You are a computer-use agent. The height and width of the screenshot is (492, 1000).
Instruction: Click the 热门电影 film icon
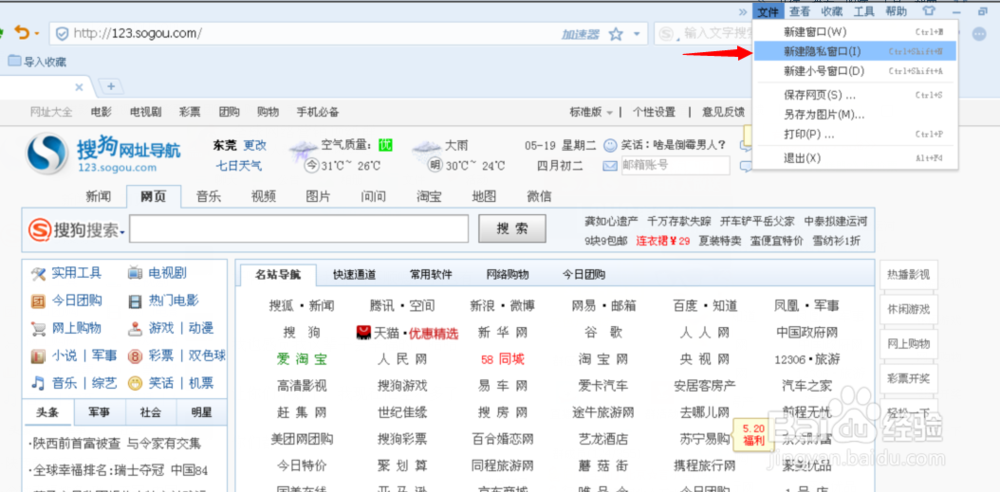click(135, 301)
